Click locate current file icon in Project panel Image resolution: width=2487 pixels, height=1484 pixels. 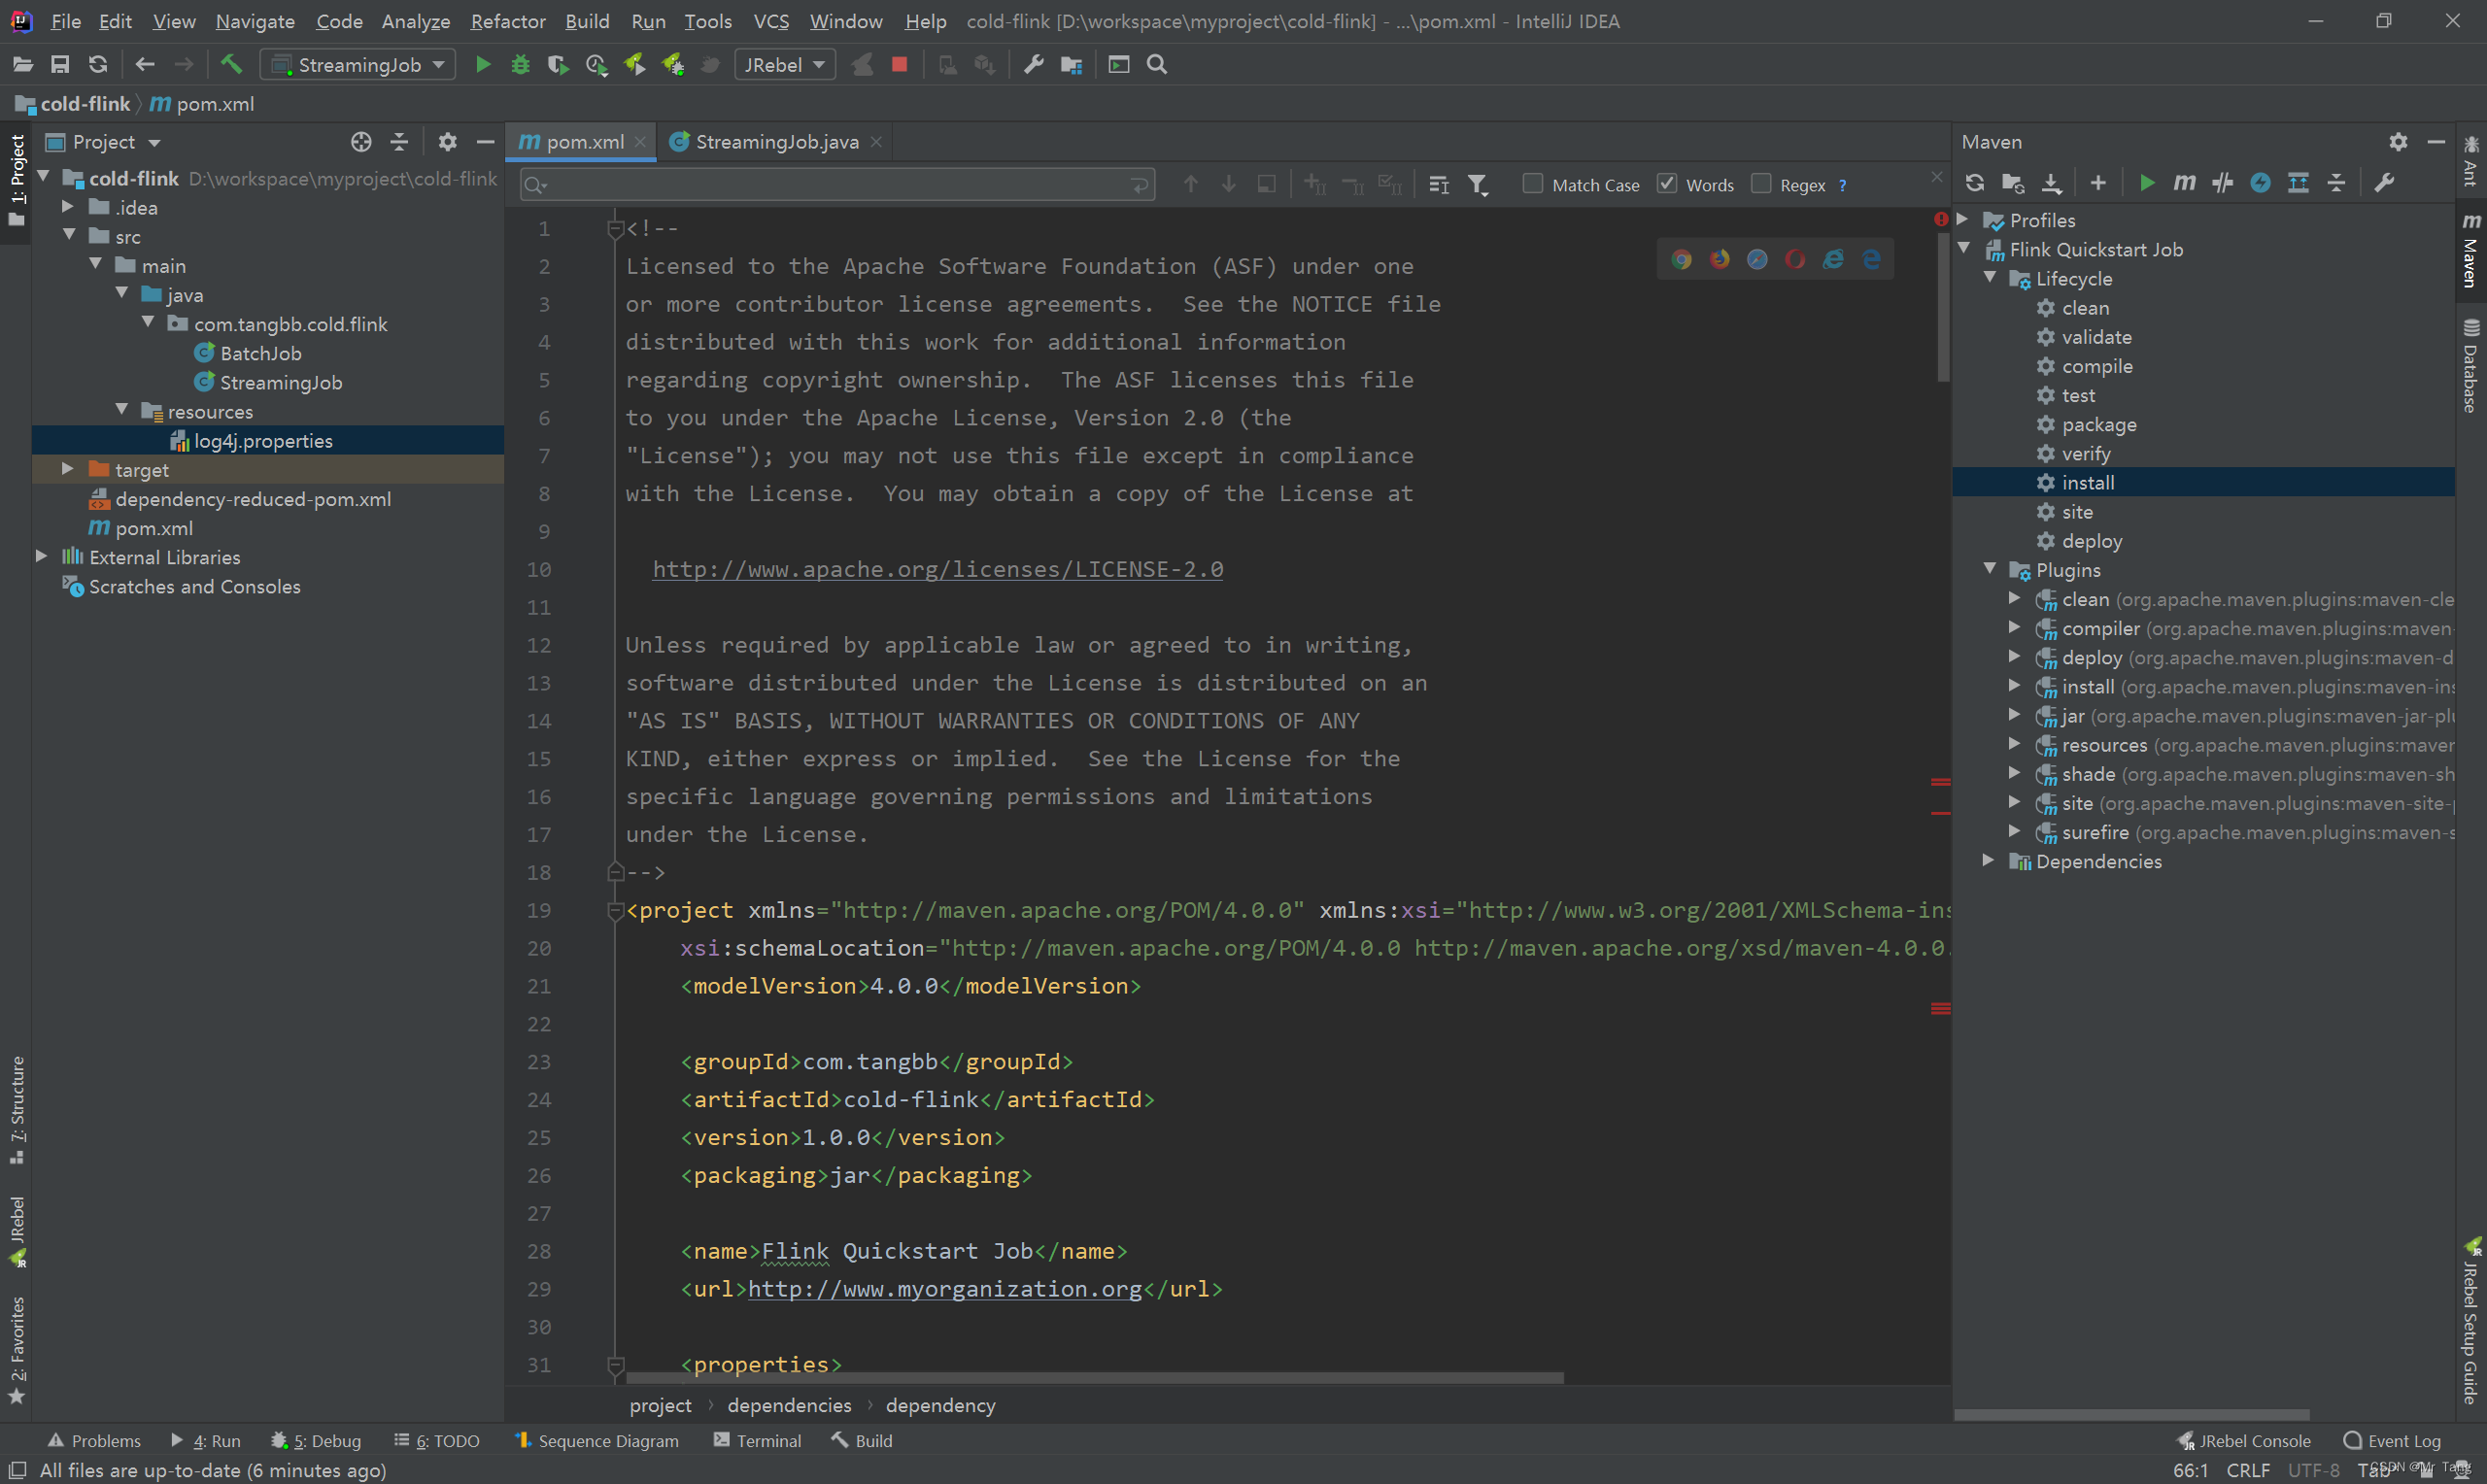click(361, 142)
